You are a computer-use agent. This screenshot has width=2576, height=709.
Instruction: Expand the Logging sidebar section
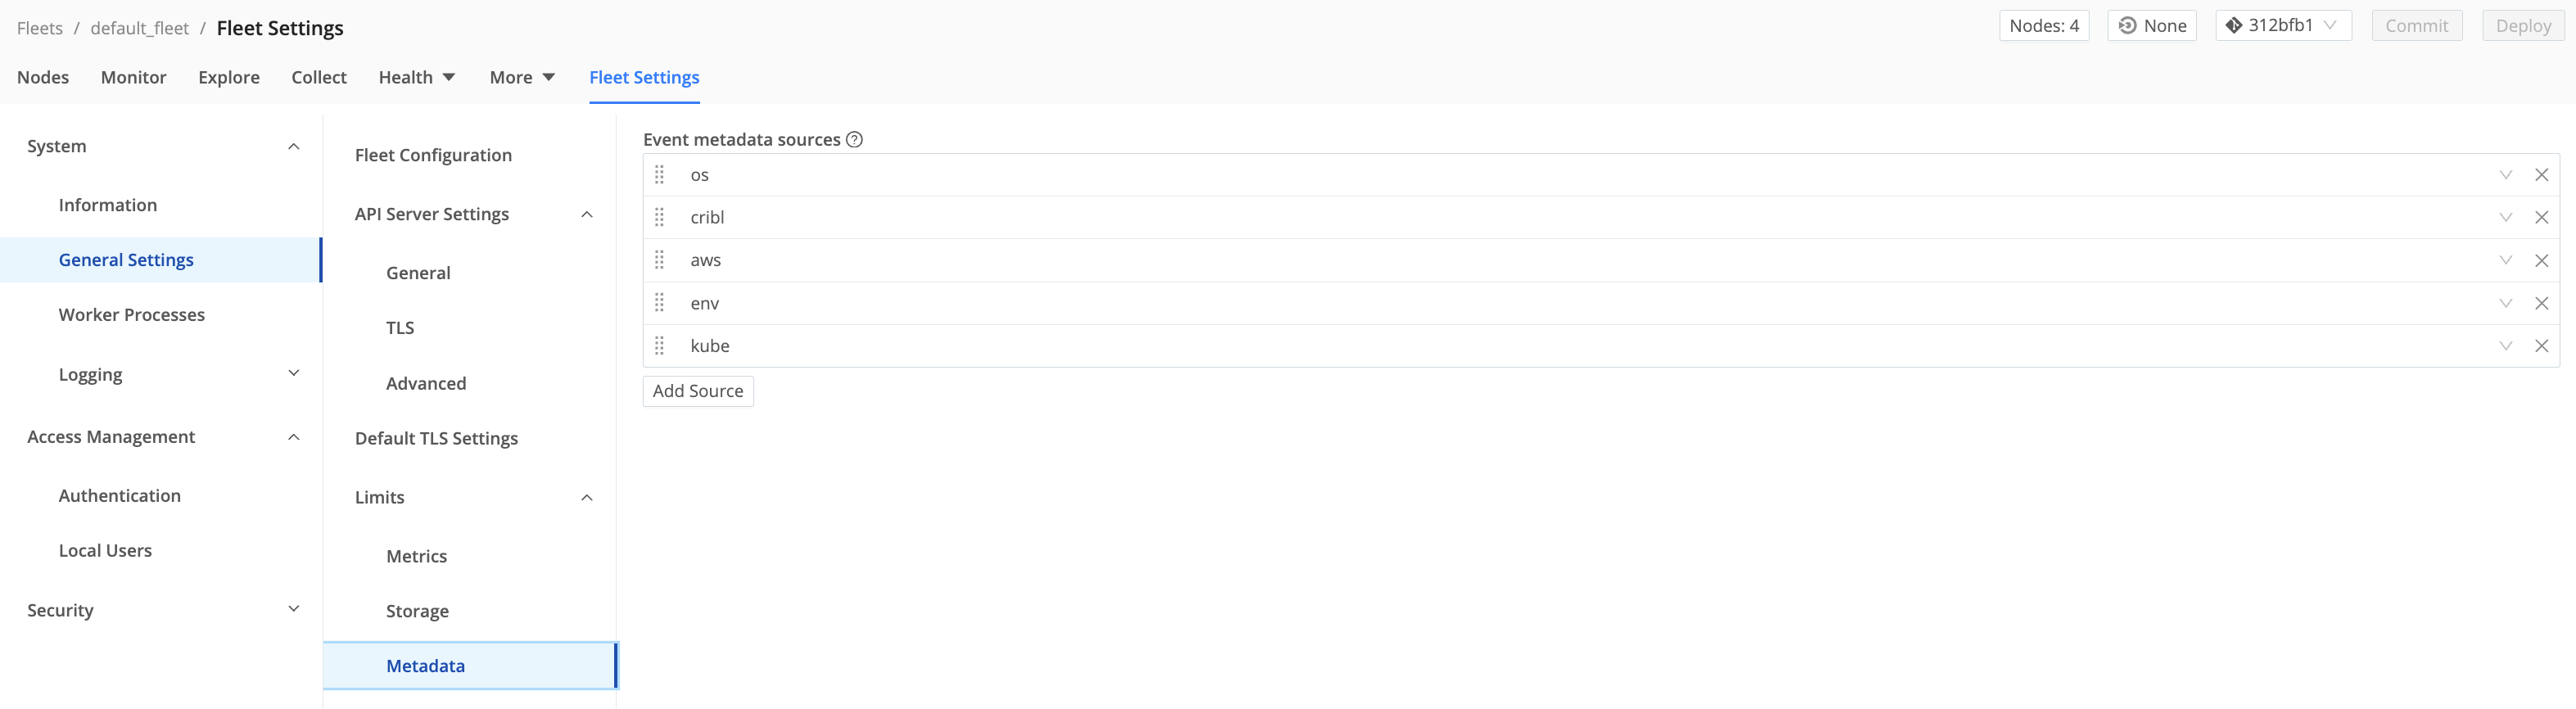(293, 374)
